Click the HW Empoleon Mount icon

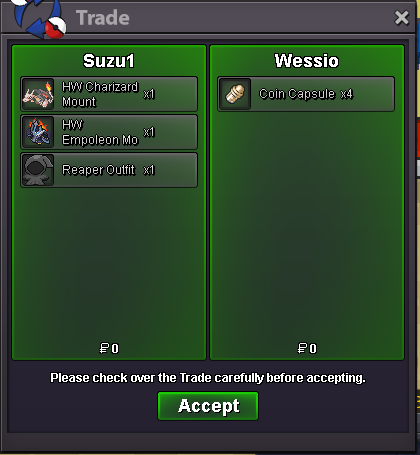click(x=38, y=132)
